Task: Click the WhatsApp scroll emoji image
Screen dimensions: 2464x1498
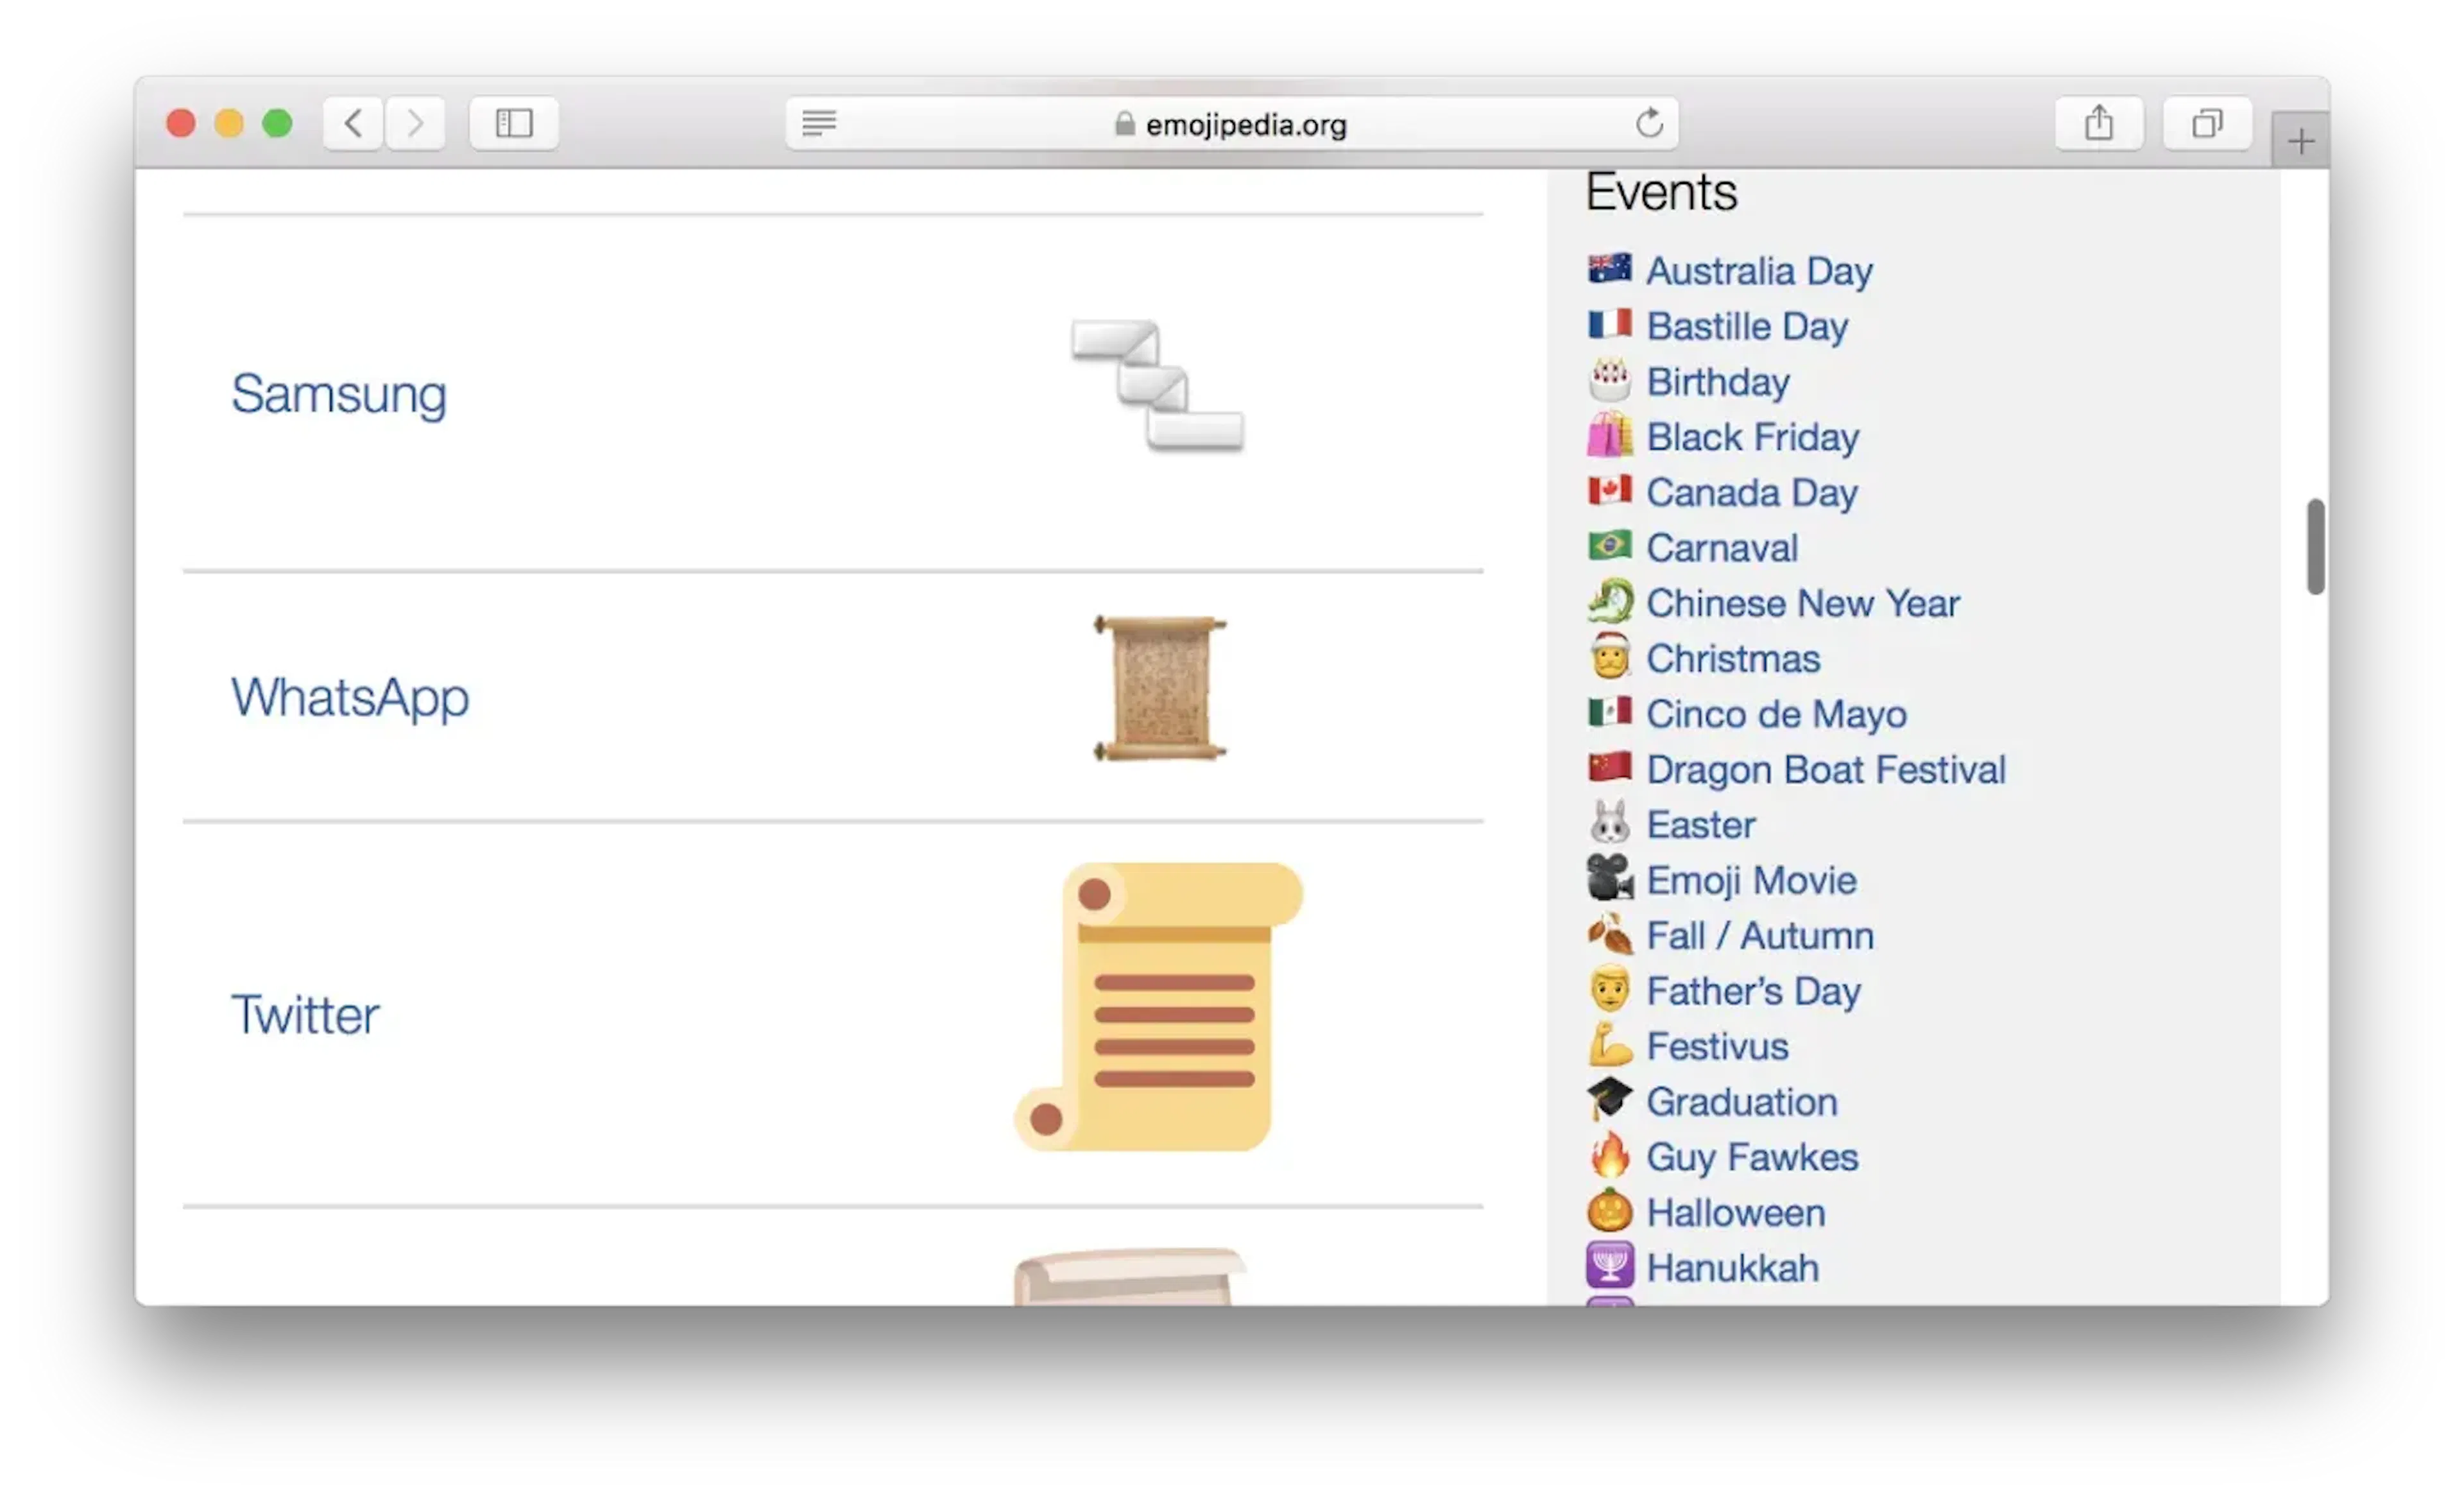Action: 1159,688
